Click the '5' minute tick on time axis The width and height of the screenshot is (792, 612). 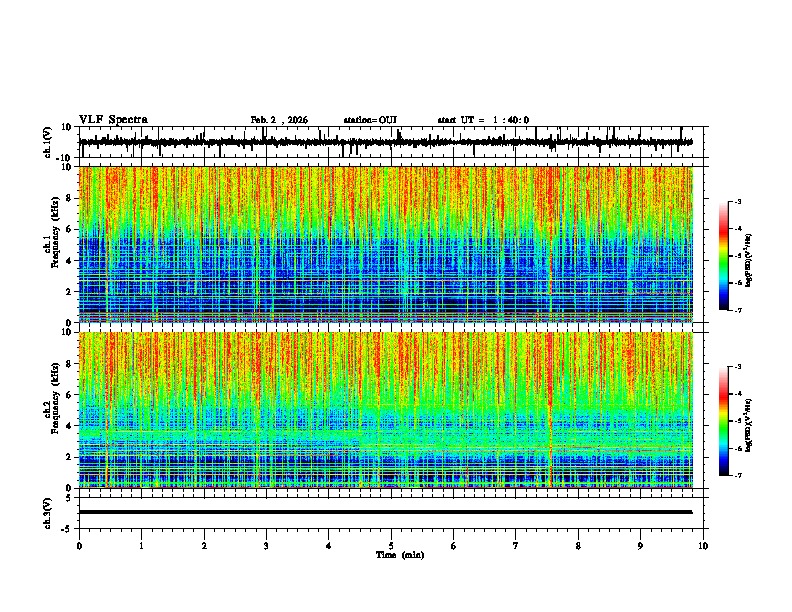click(391, 546)
